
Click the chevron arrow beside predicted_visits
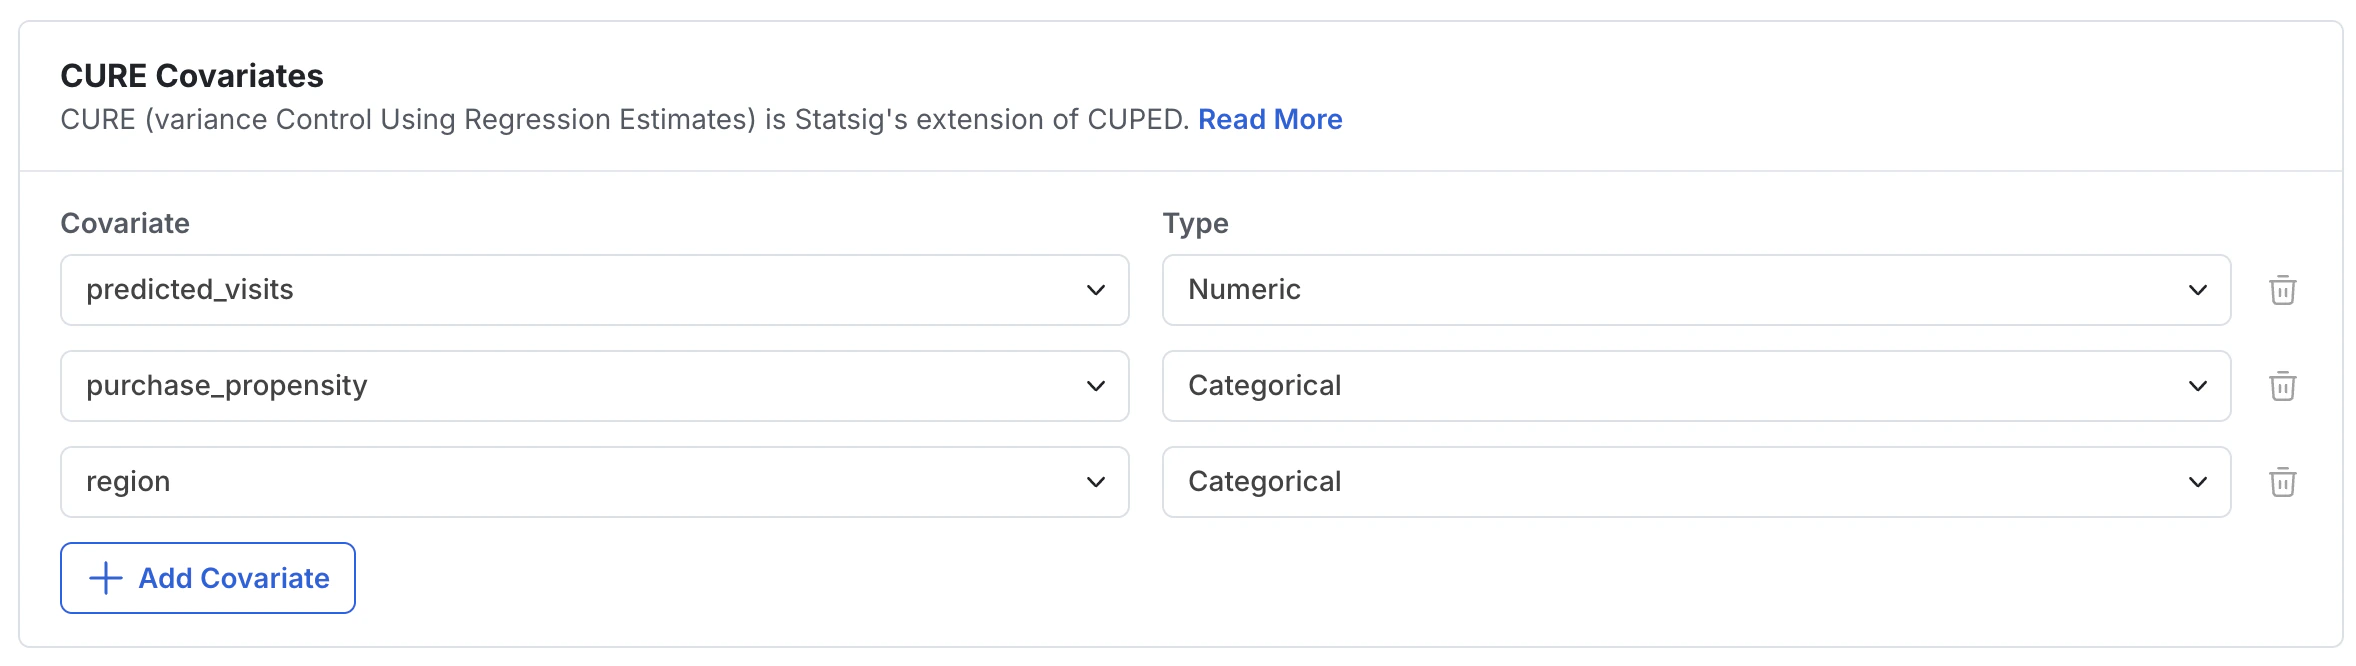tap(1096, 290)
